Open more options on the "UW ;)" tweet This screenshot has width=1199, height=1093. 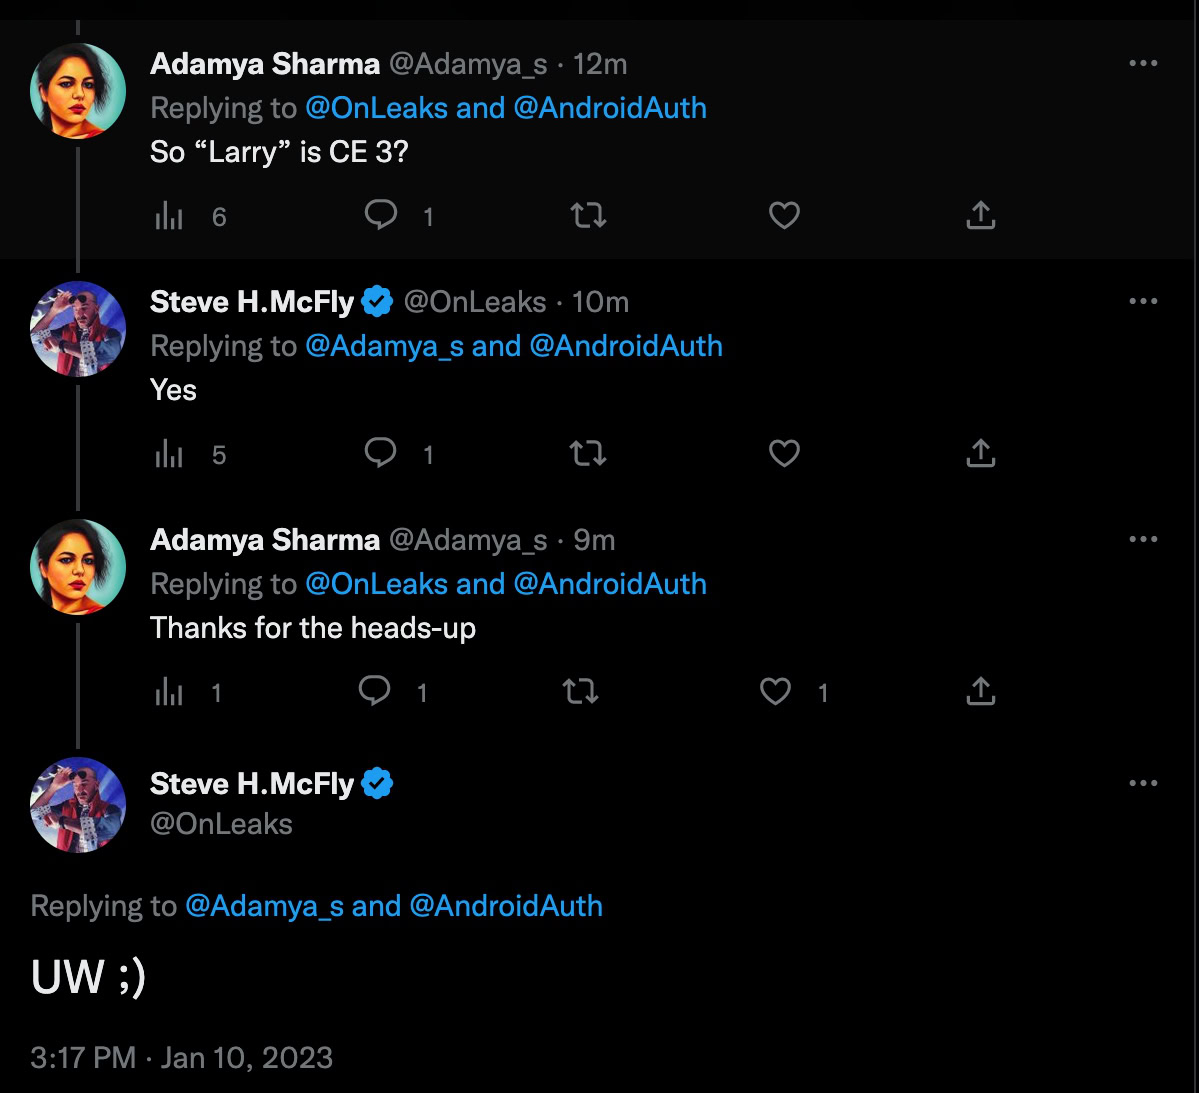(x=1143, y=783)
